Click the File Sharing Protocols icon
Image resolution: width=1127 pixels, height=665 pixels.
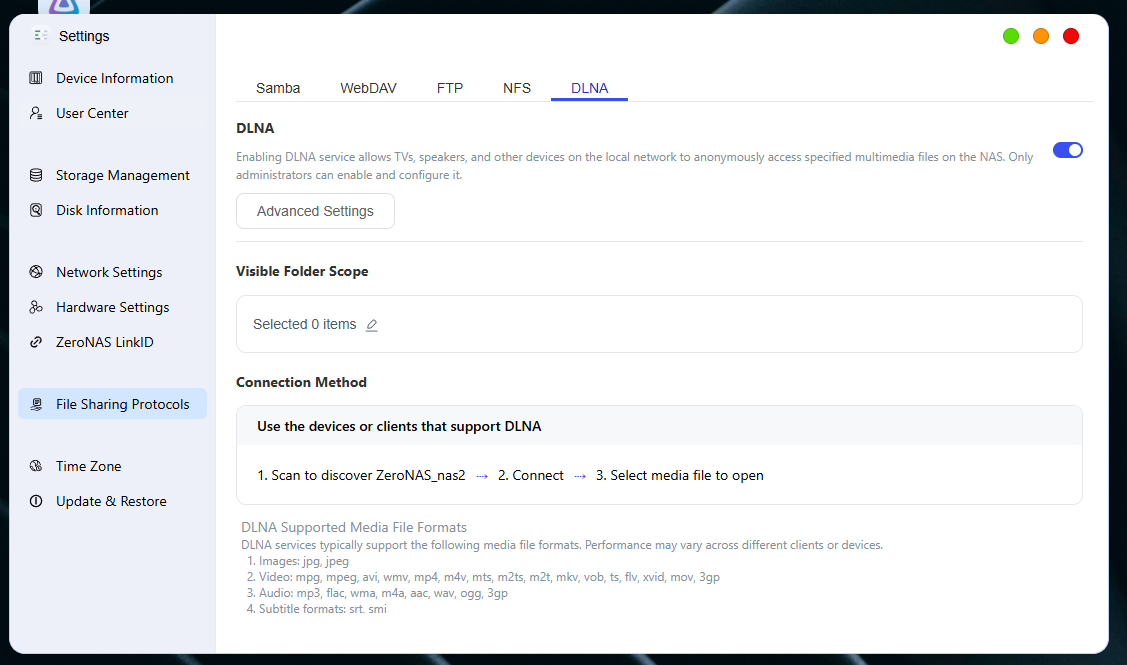36,404
